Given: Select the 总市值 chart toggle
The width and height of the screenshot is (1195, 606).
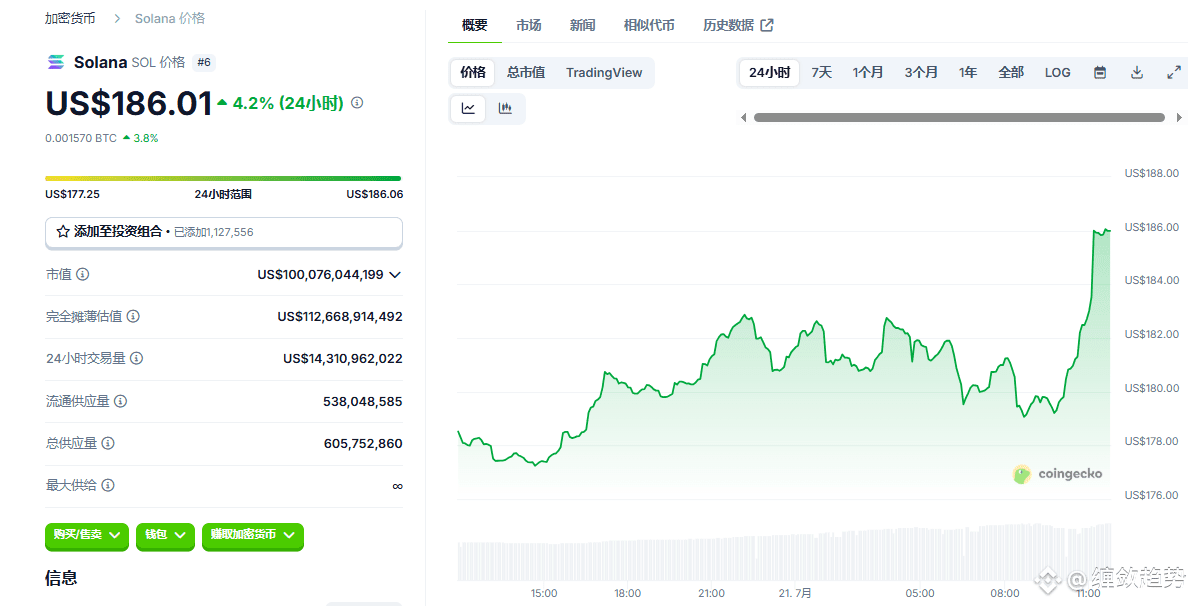Looking at the screenshot, I should click(x=526, y=72).
